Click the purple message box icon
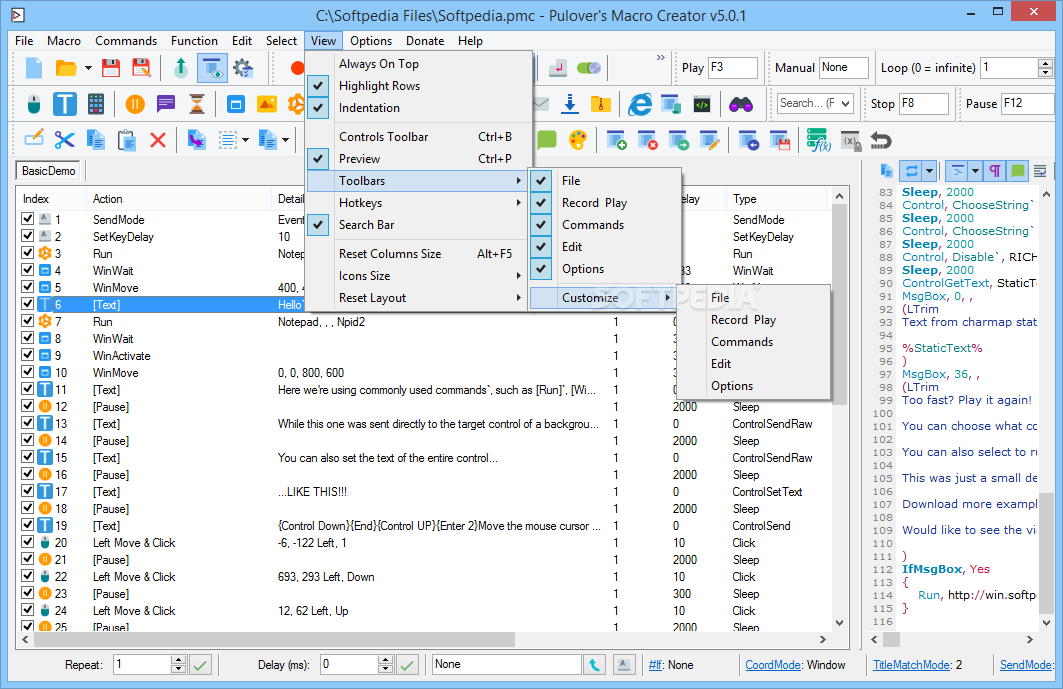 [x=165, y=104]
